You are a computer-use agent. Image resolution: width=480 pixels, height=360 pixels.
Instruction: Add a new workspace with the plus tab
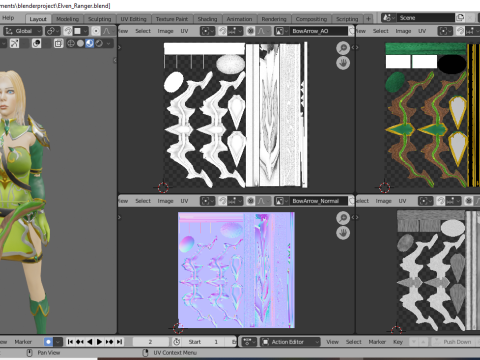[368, 19]
